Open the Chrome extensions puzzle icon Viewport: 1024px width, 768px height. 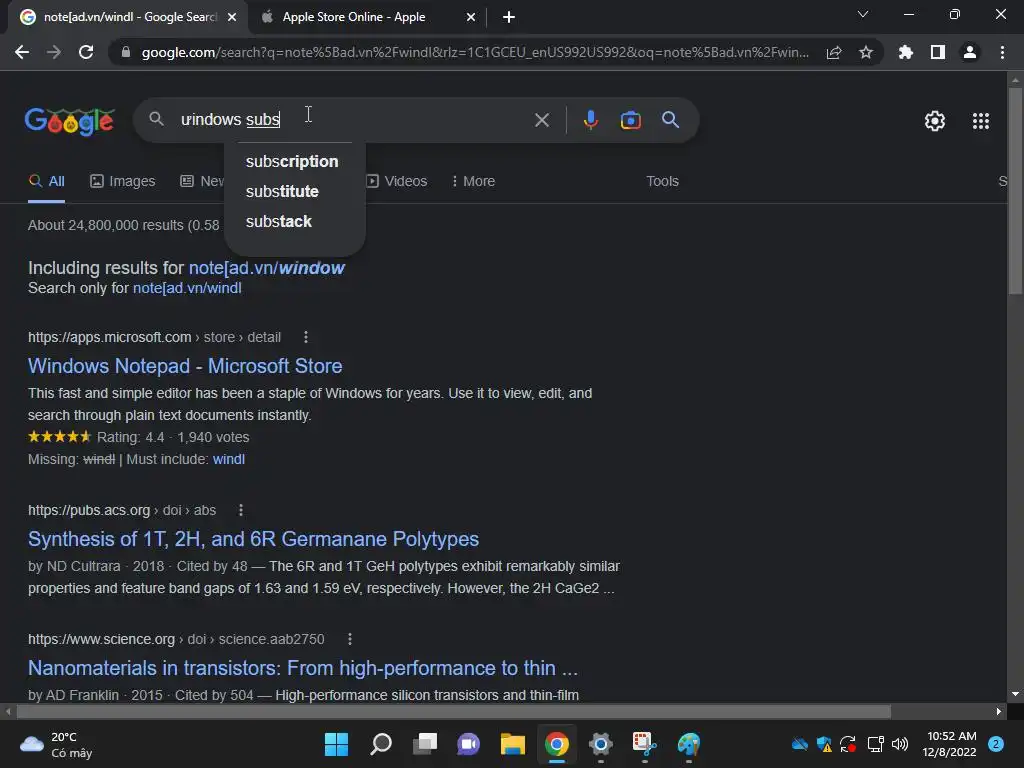tap(906, 52)
